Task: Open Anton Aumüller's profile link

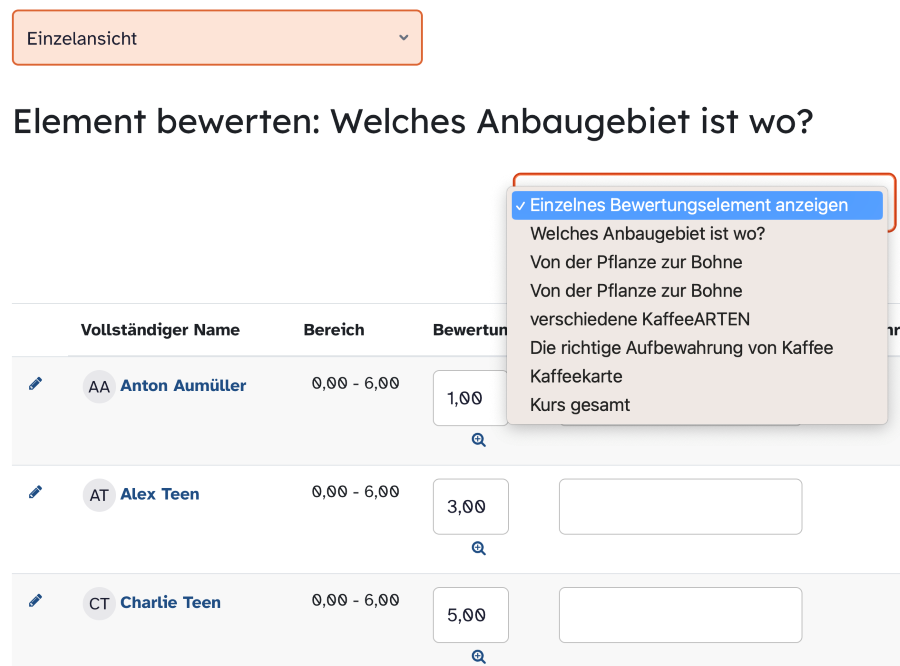Action: (x=183, y=385)
